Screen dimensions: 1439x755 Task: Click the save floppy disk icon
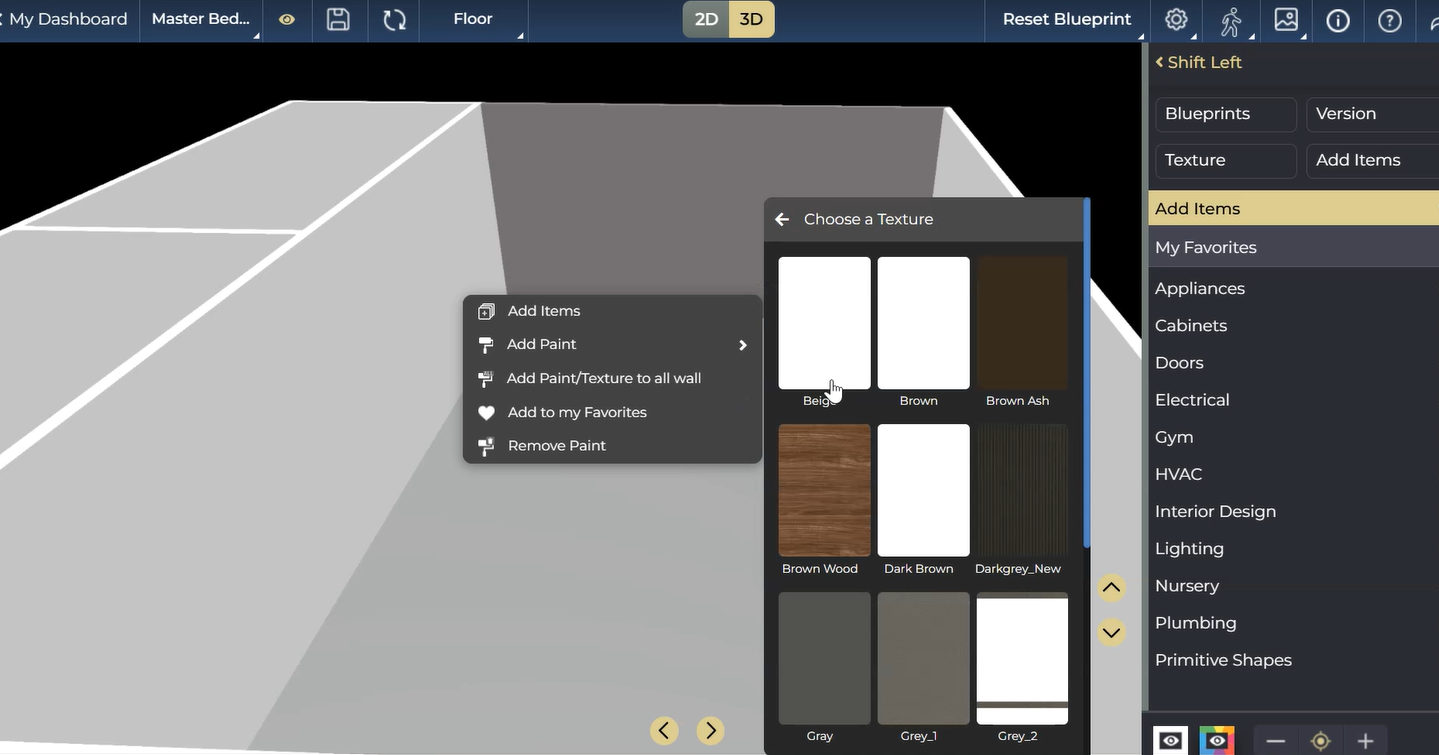pyautogui.click(x=338, y=19)
